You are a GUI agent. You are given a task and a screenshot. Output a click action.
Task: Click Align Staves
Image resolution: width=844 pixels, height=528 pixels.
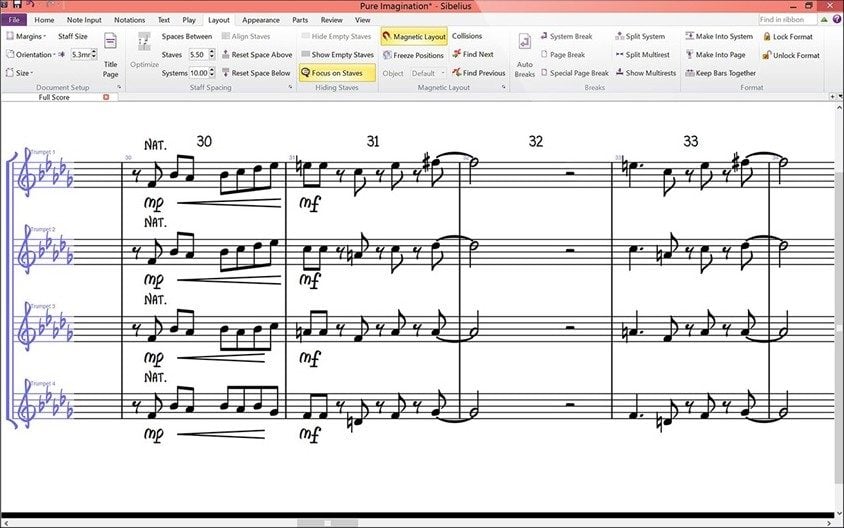point(246,37)
